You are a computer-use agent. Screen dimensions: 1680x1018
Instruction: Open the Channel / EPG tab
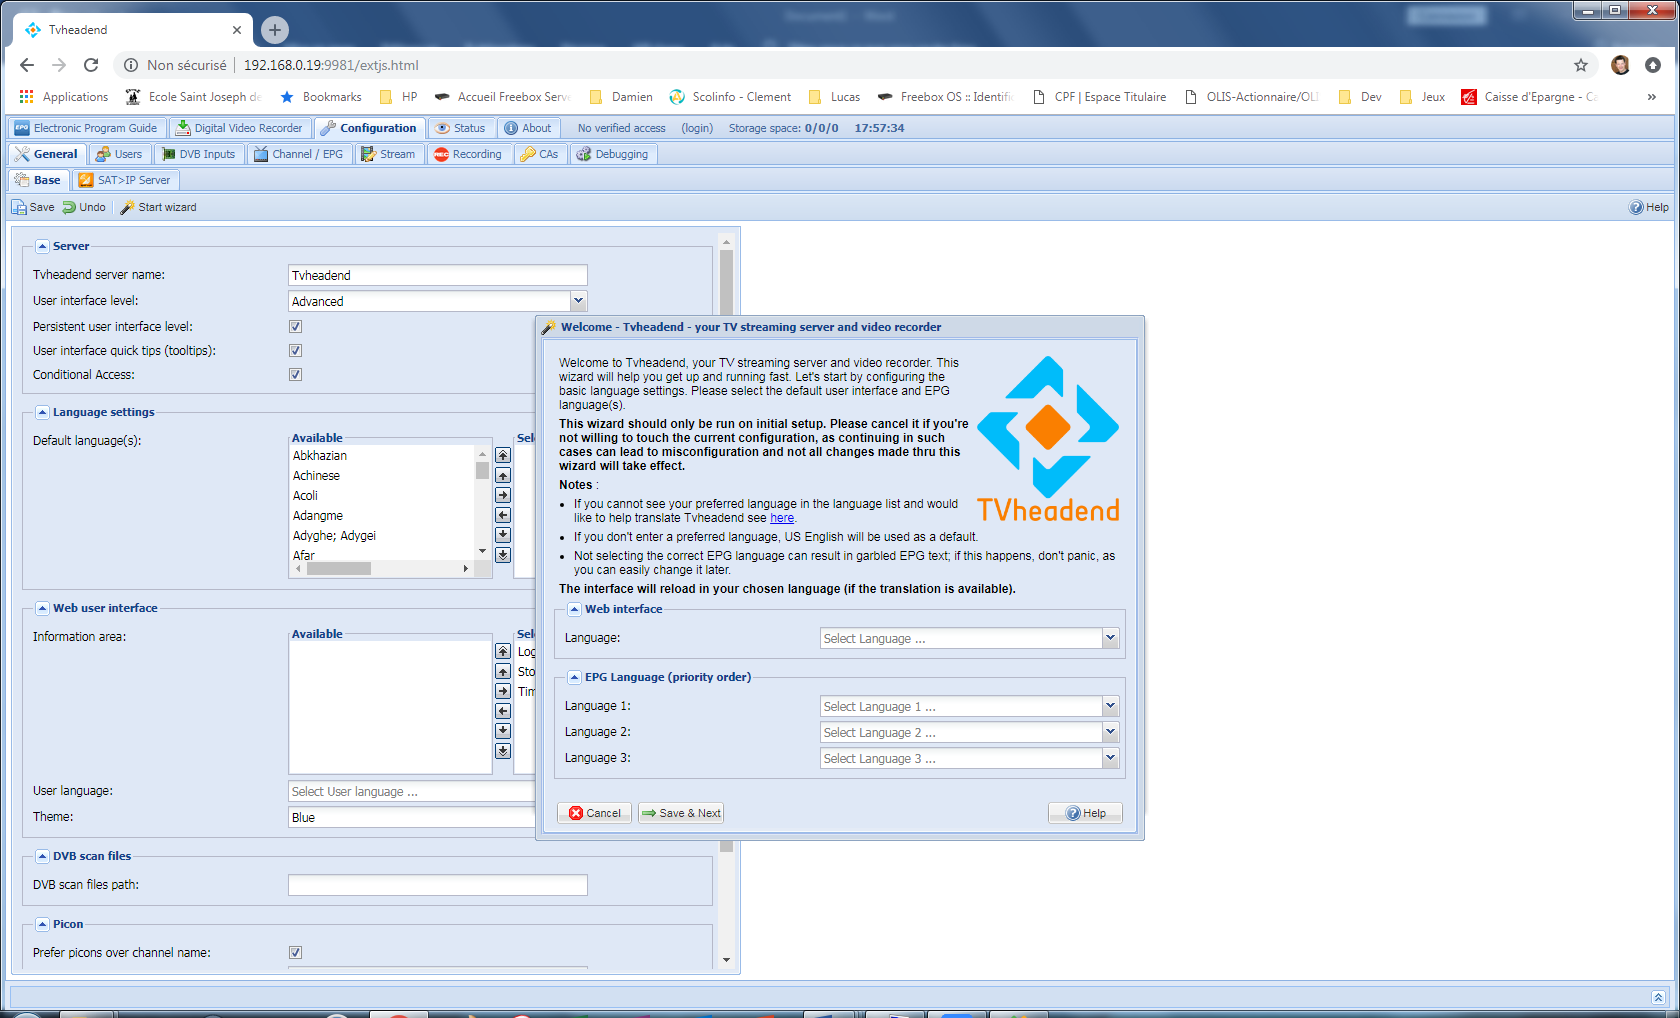click(x=299, y=154)
